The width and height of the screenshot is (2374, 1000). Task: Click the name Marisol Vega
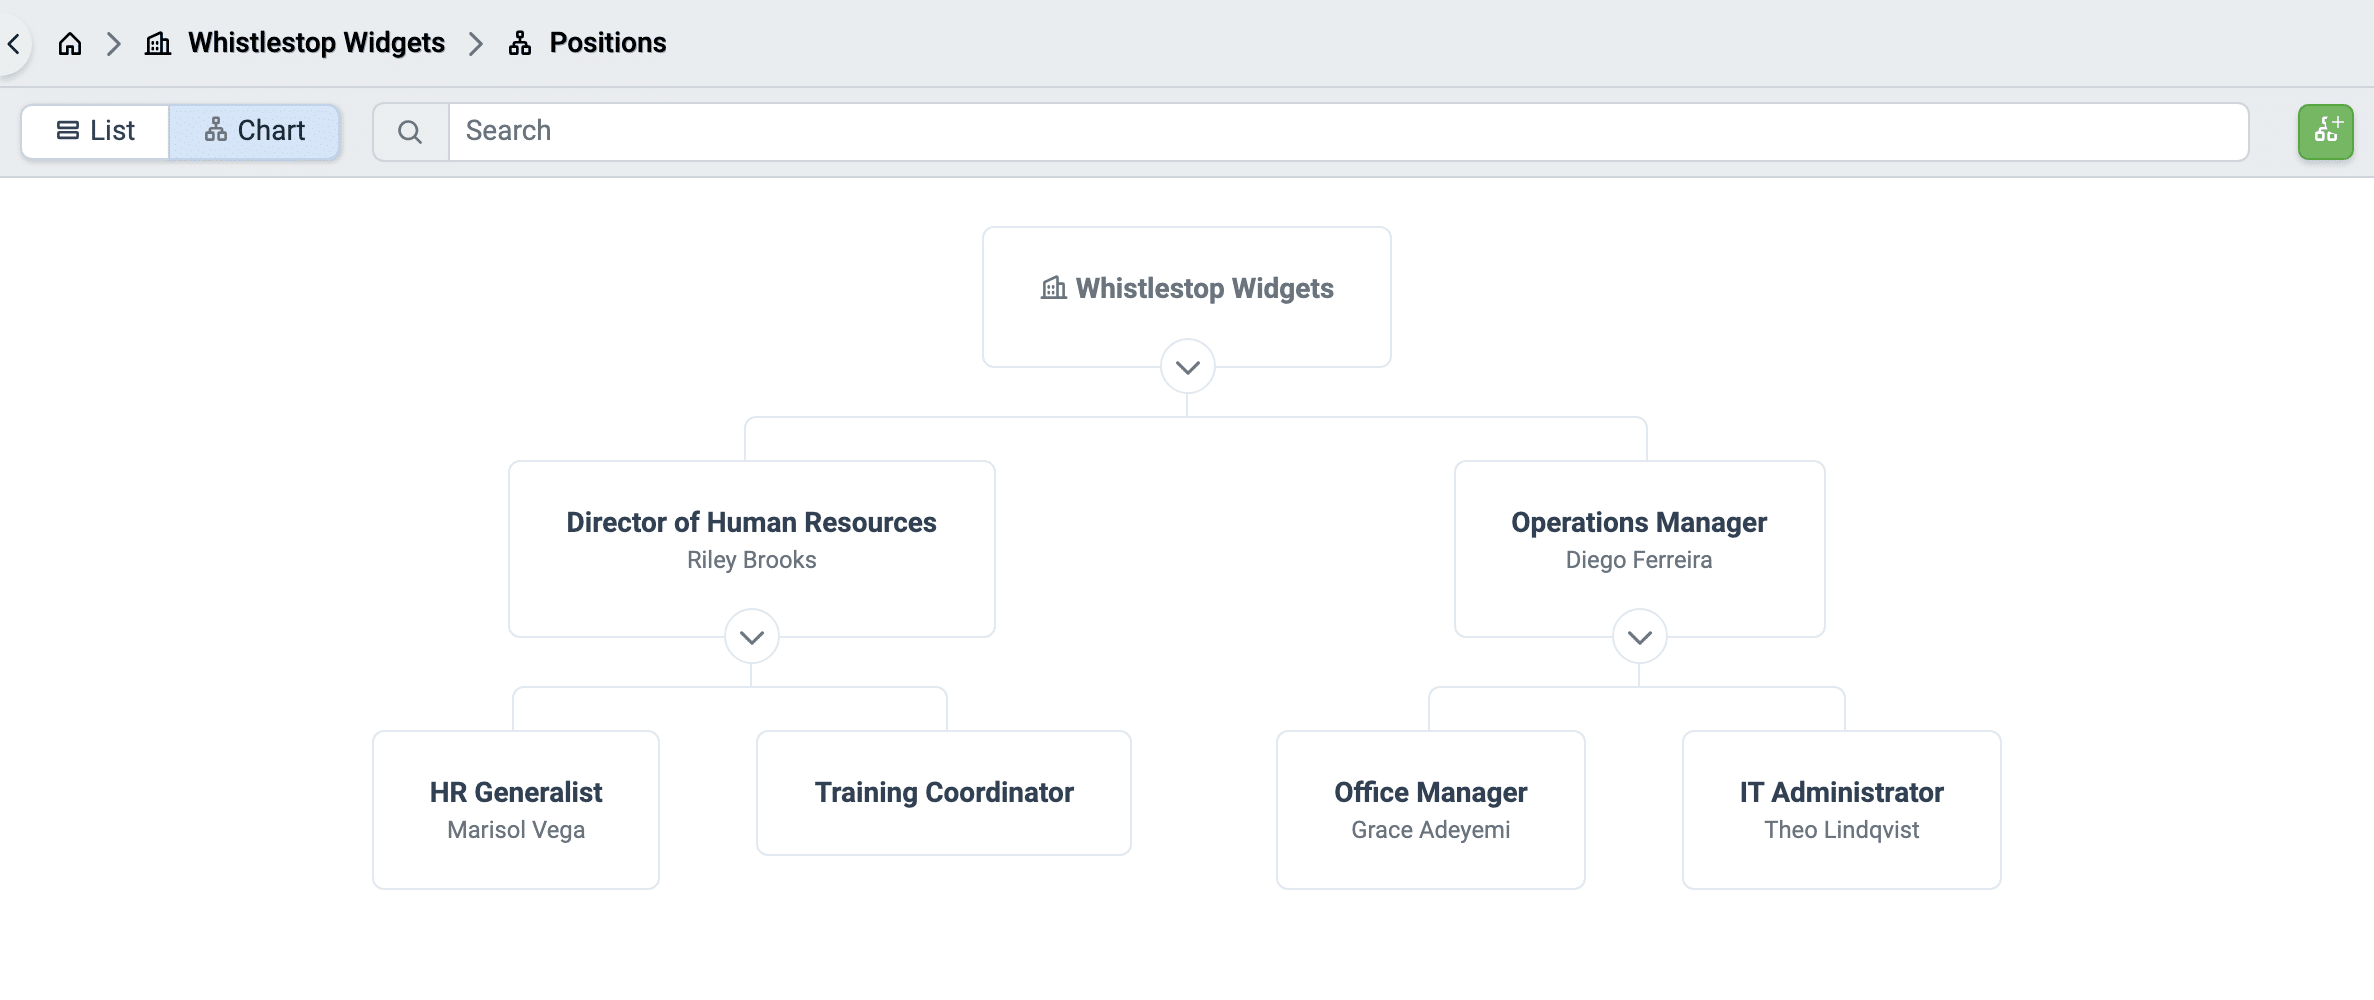click(516, 830)
